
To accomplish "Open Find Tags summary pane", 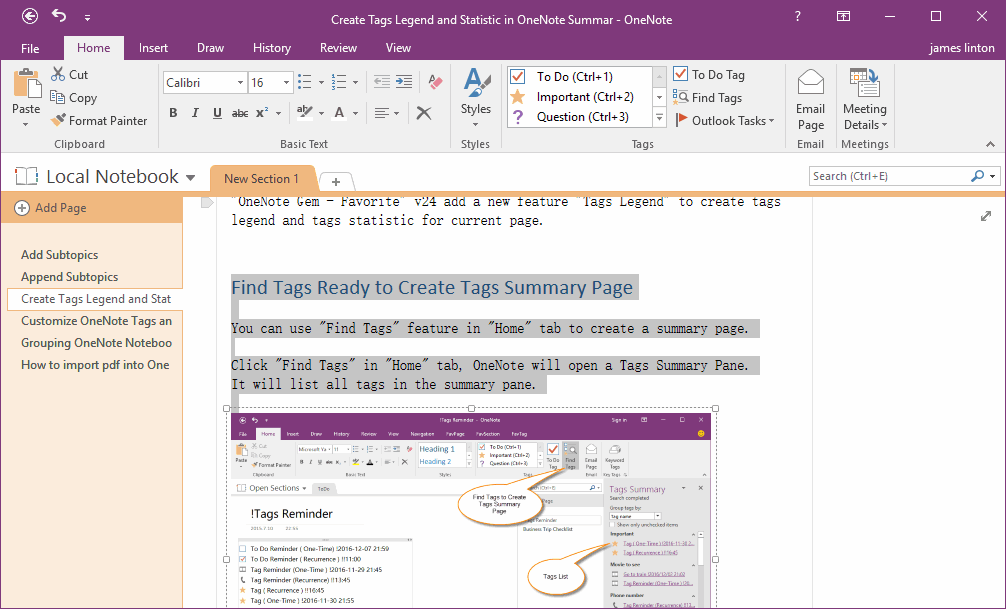I will (708, 98).
